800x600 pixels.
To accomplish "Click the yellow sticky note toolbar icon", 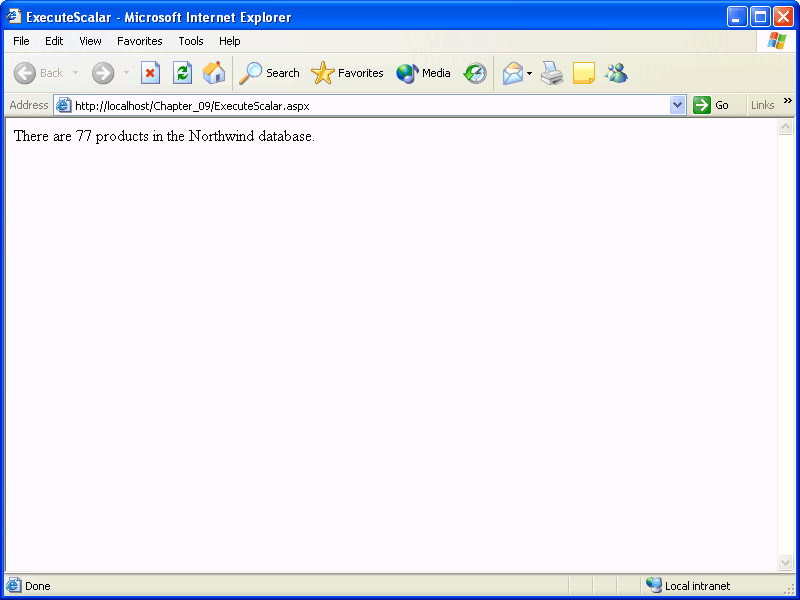I will (584, 73).
